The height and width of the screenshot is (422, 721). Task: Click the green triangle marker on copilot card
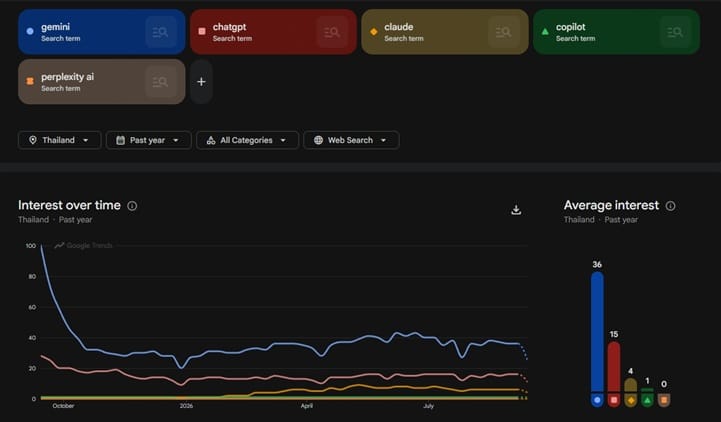545,32
